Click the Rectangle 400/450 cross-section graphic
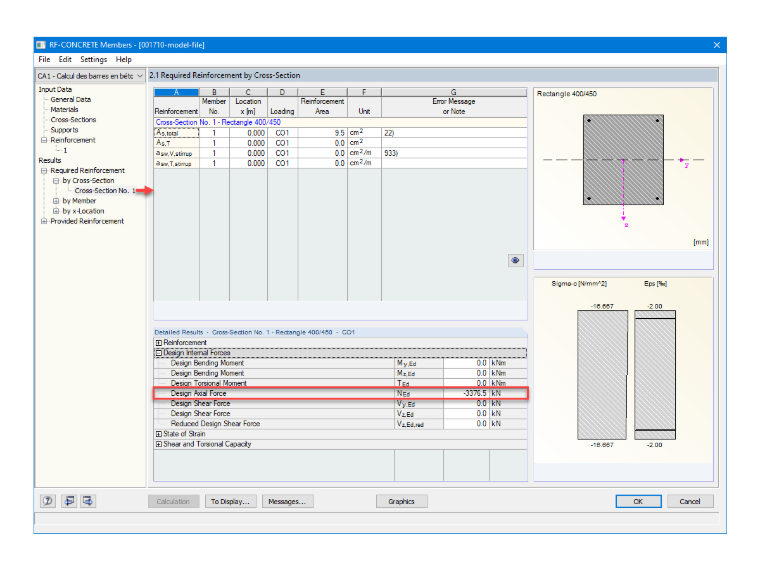 click(623, 159)
